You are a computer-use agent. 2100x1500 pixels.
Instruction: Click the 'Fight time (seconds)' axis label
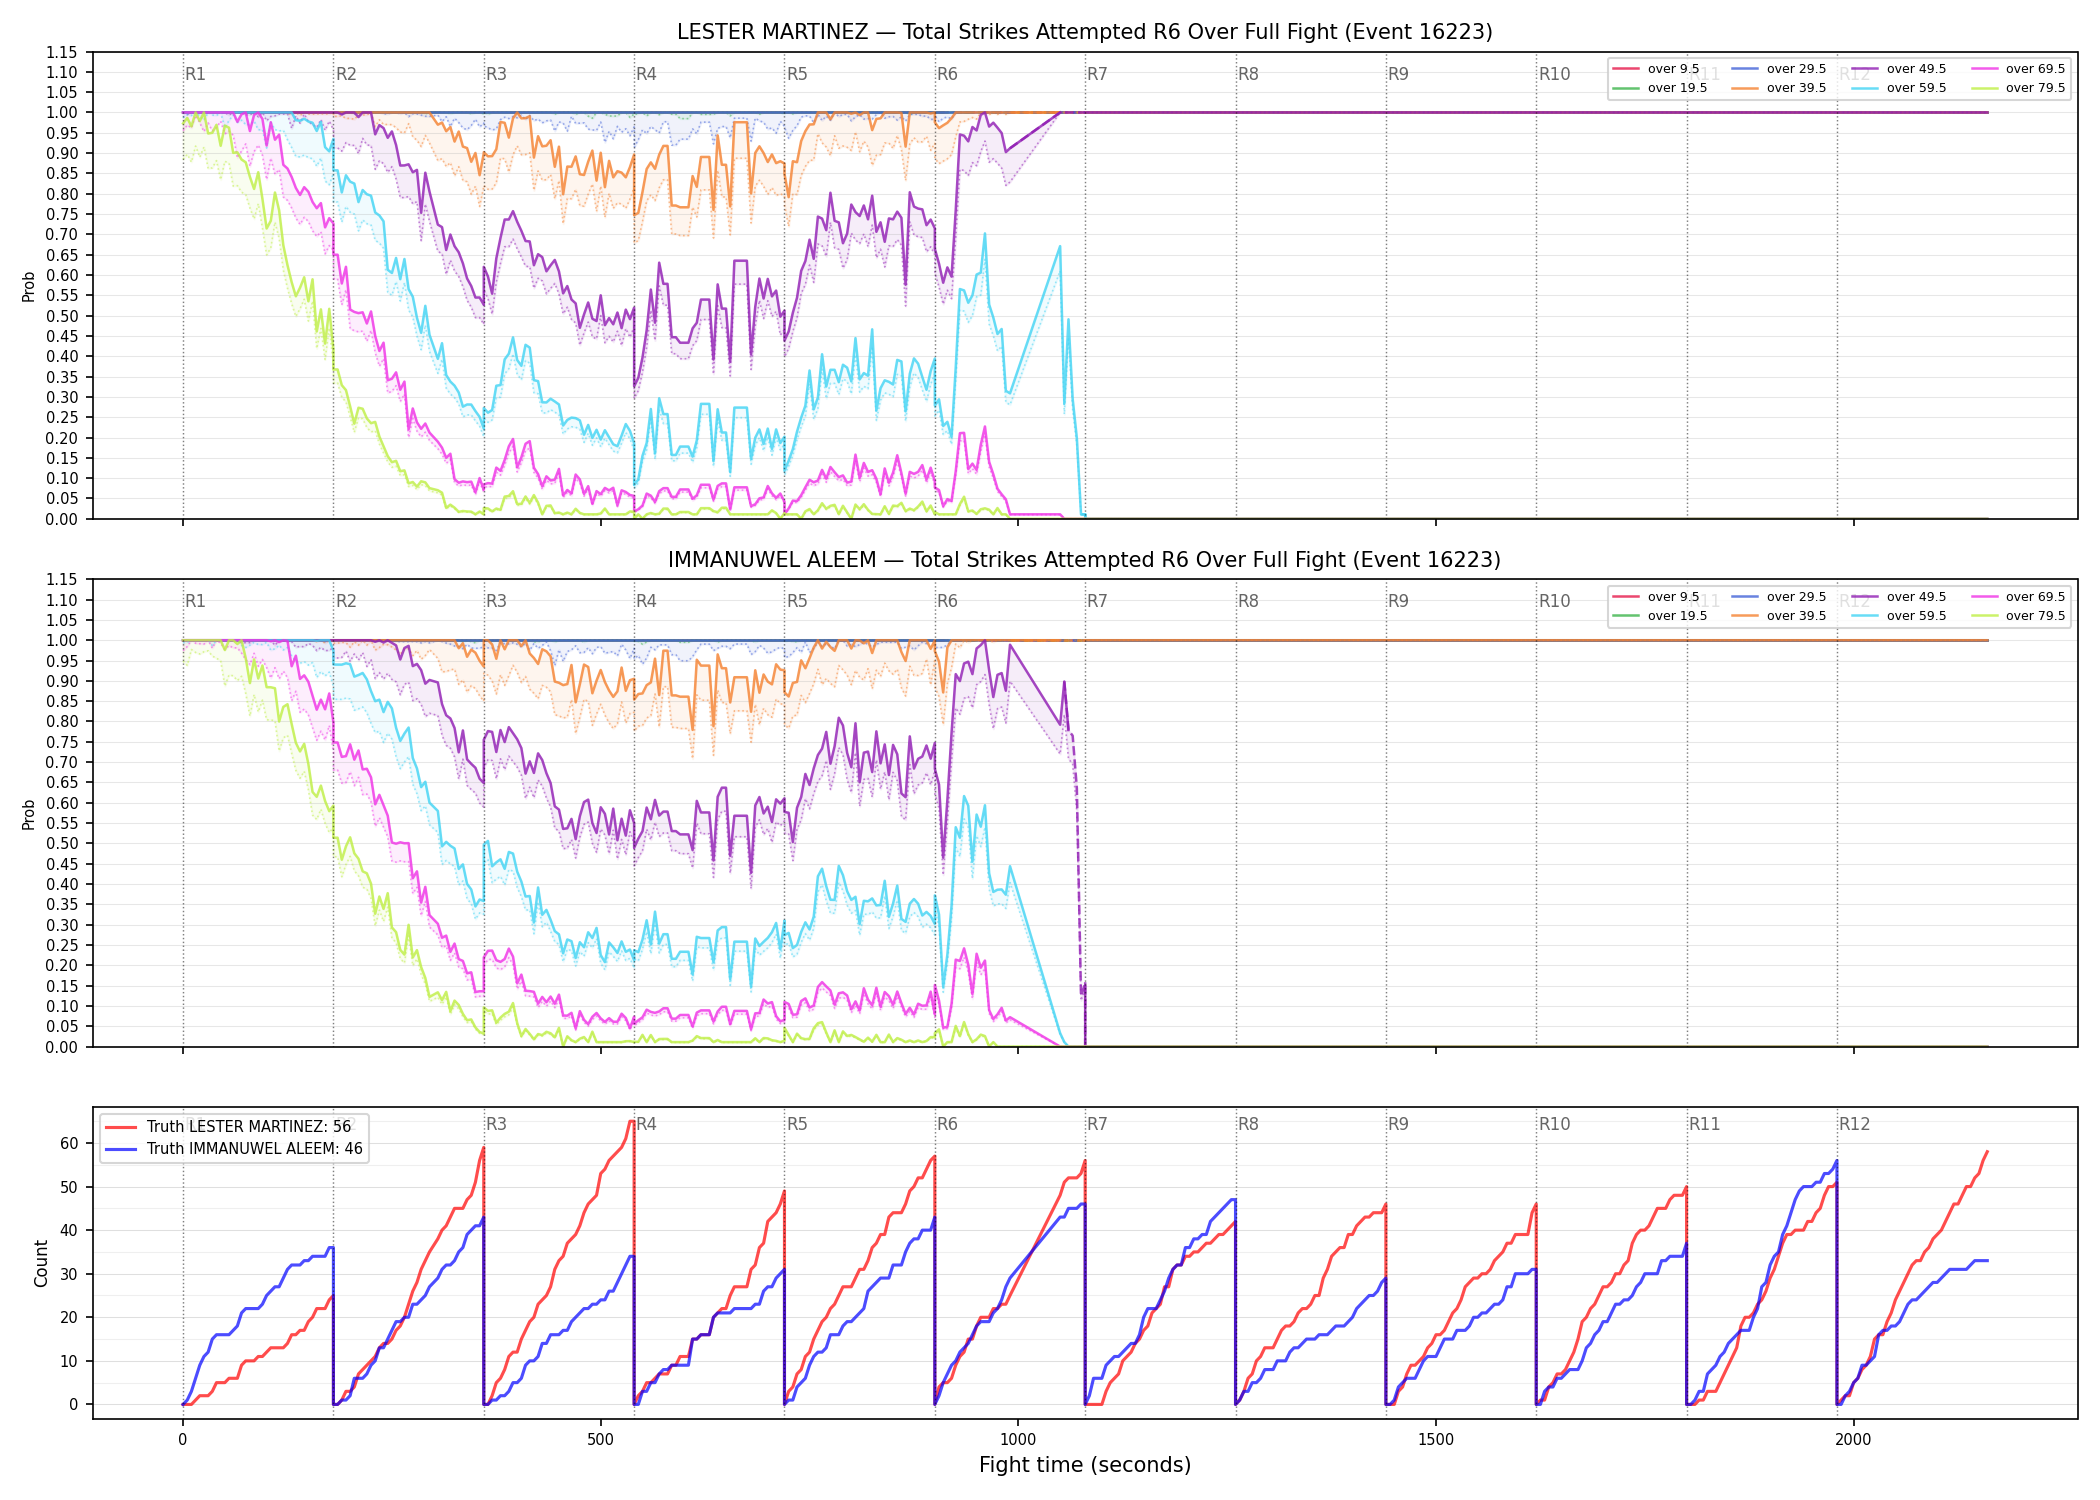(1085, 1465)
